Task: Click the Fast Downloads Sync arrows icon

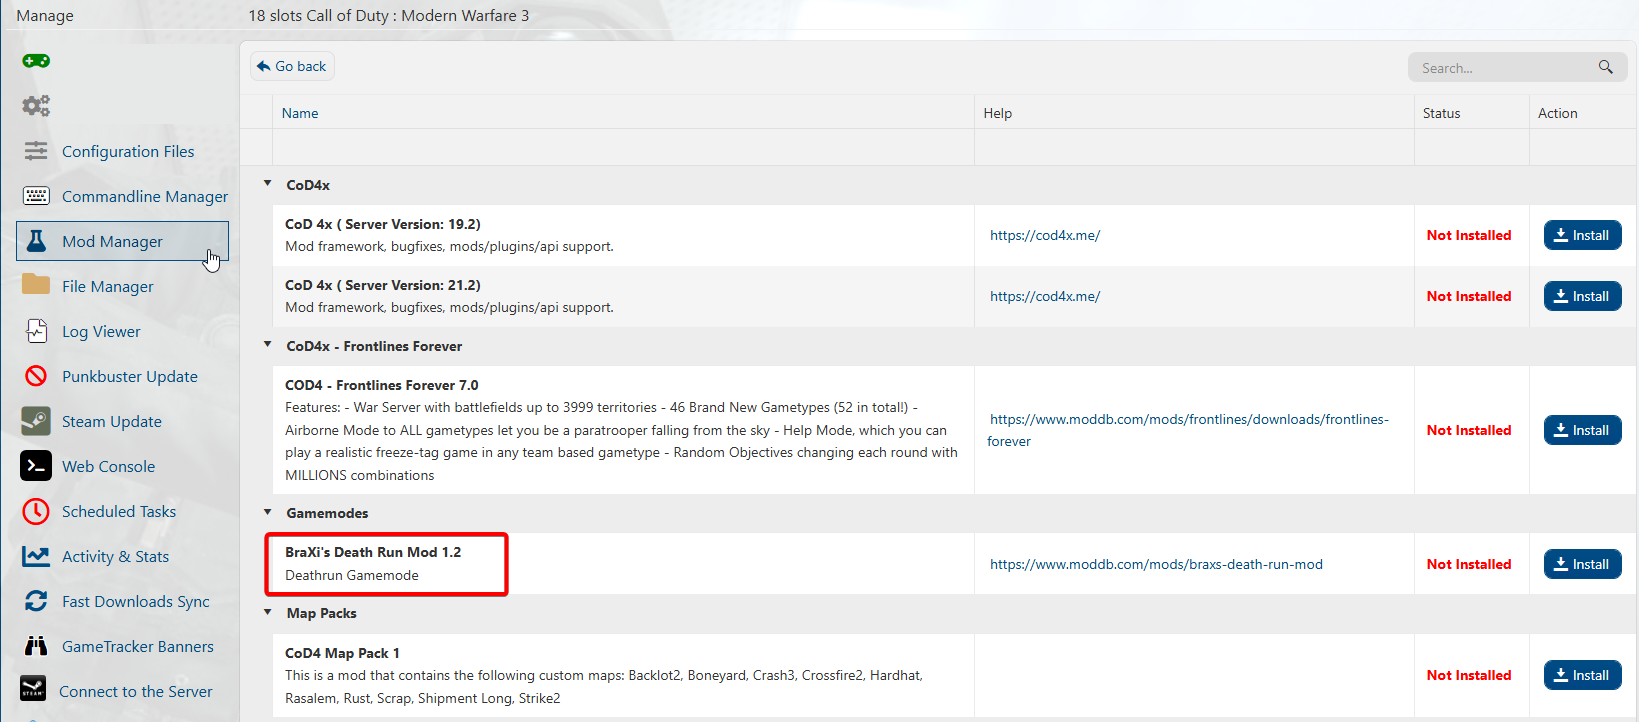Action: tap(36, 601)
